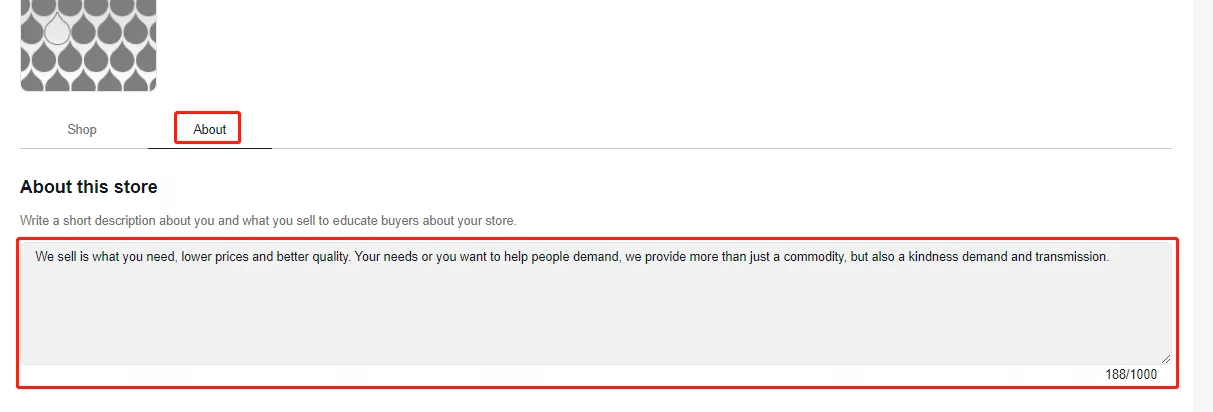Click the store logo image
The height and width of the screenshot is (412, 1213).
click(88, 45)
